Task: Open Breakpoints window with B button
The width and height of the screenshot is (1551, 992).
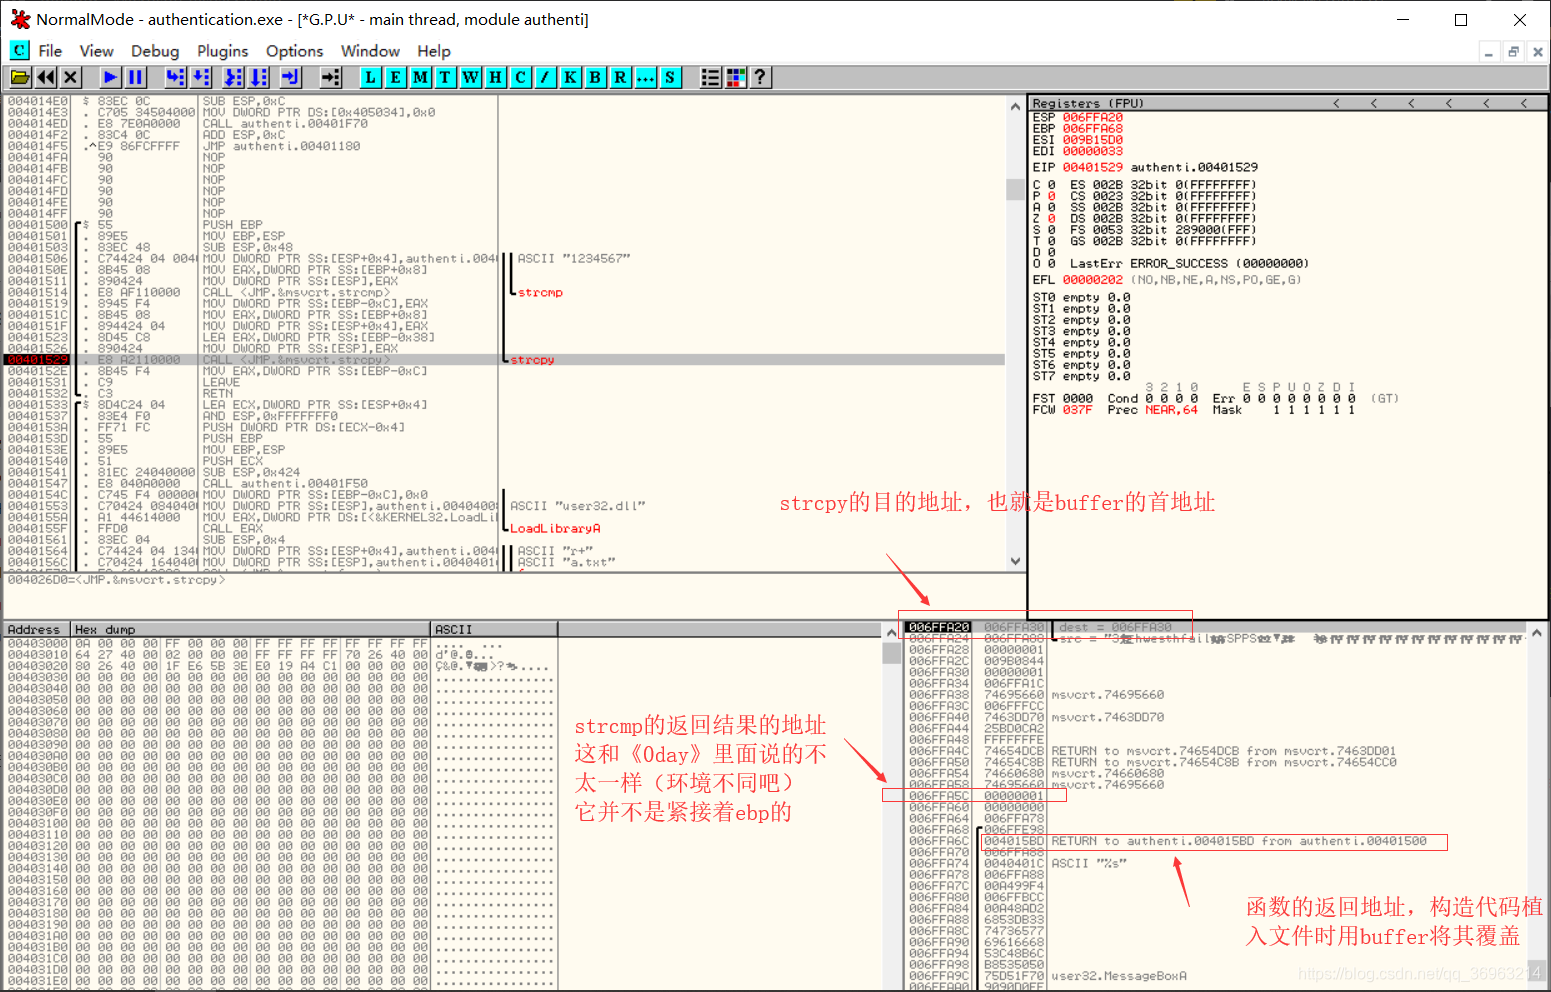Action: [x=596, y=77]
